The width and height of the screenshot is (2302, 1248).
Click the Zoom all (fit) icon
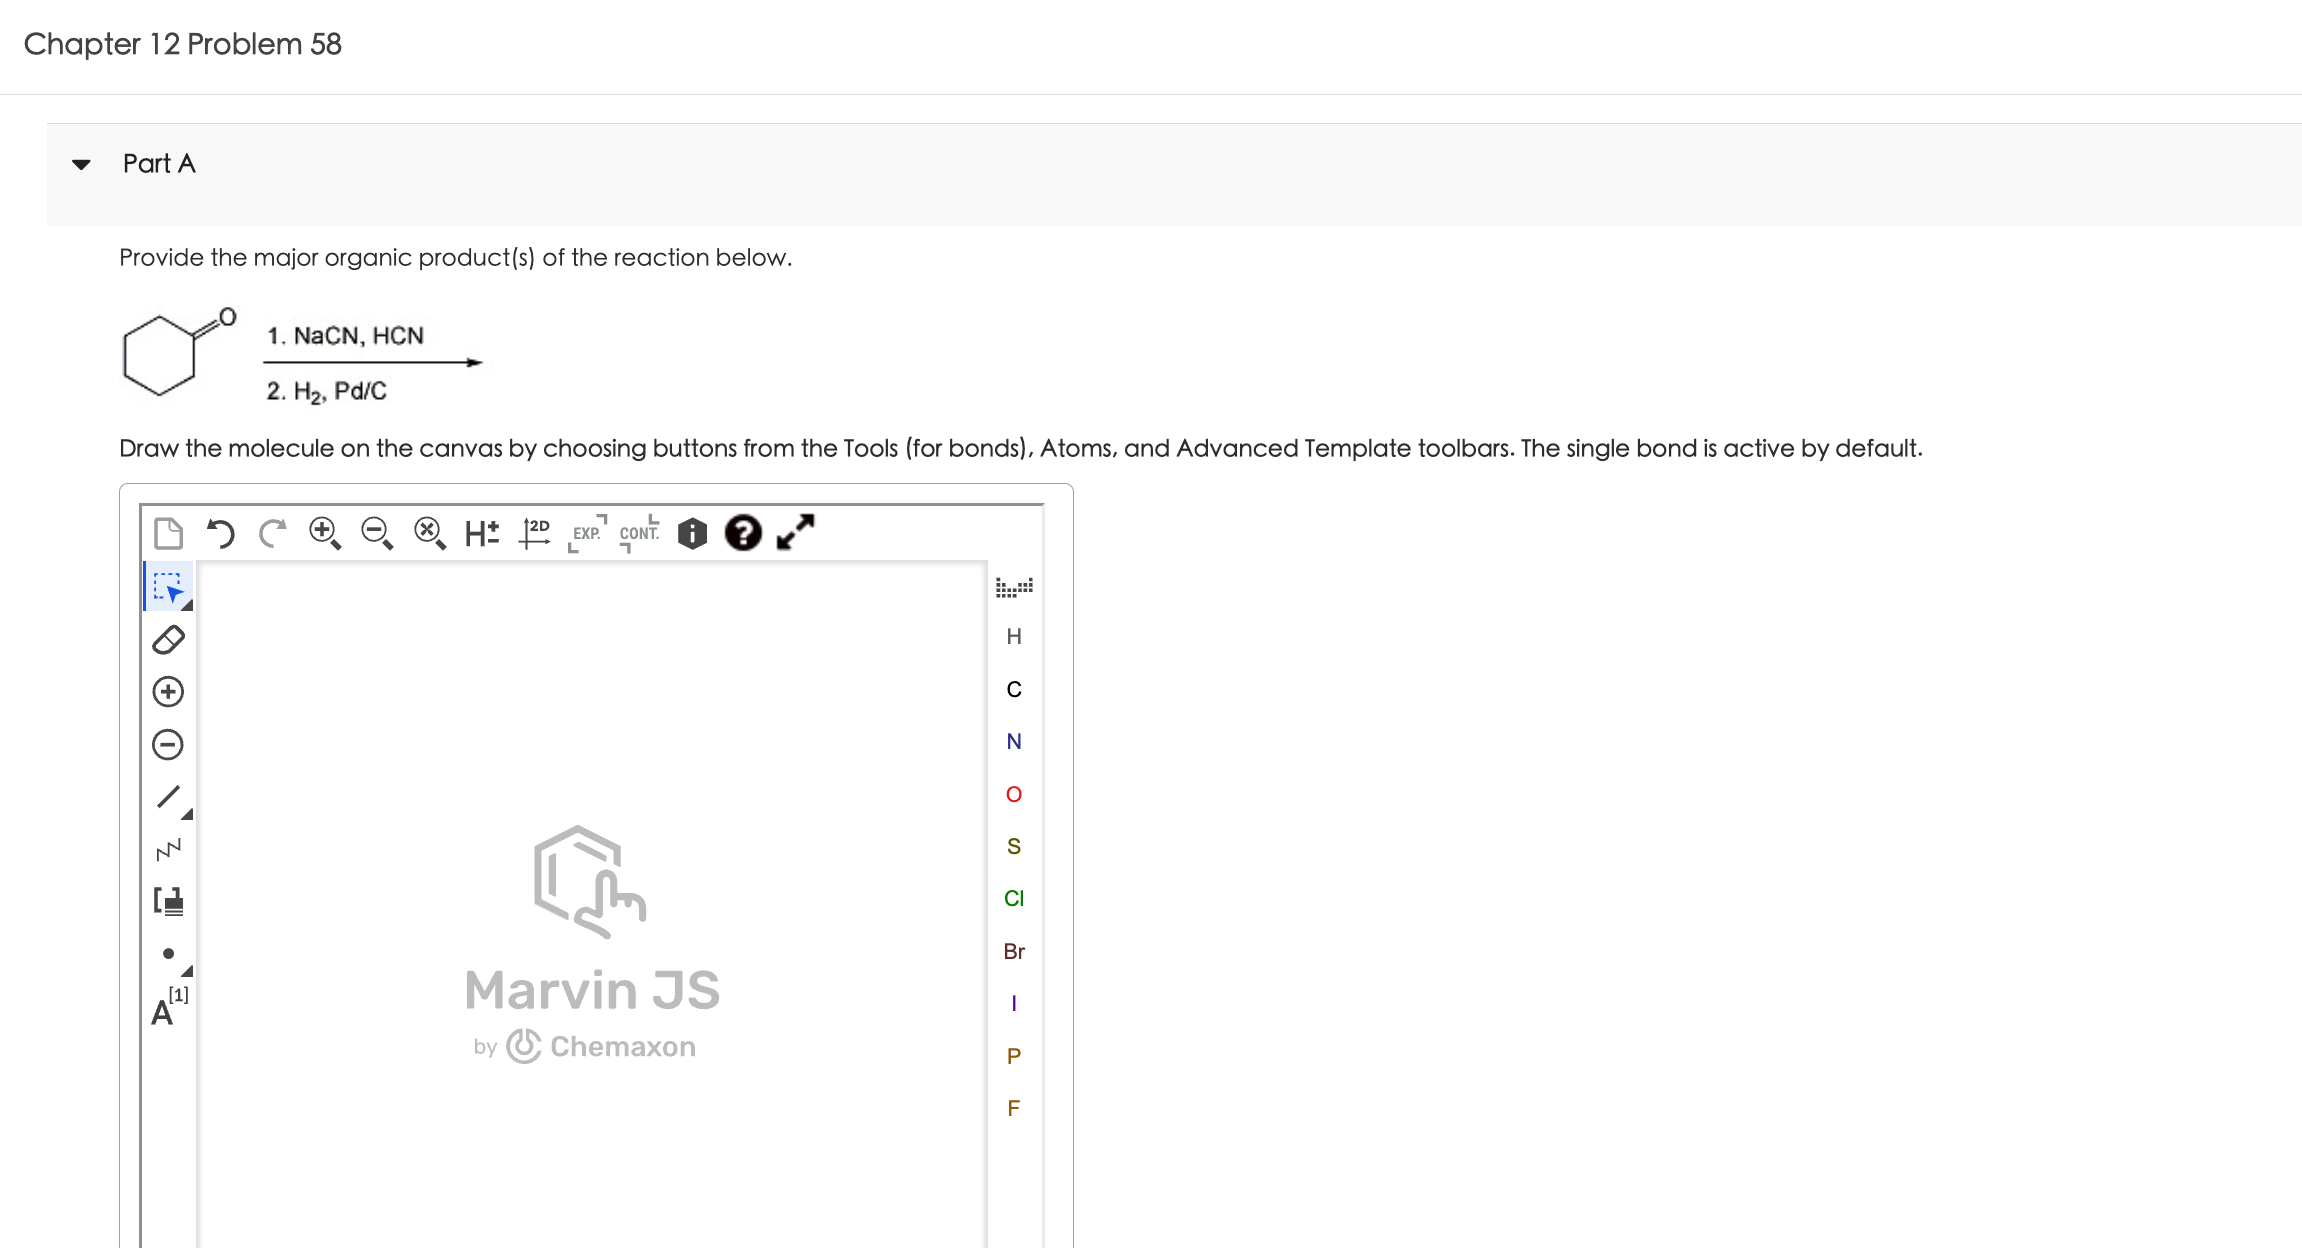click(429, 533)
